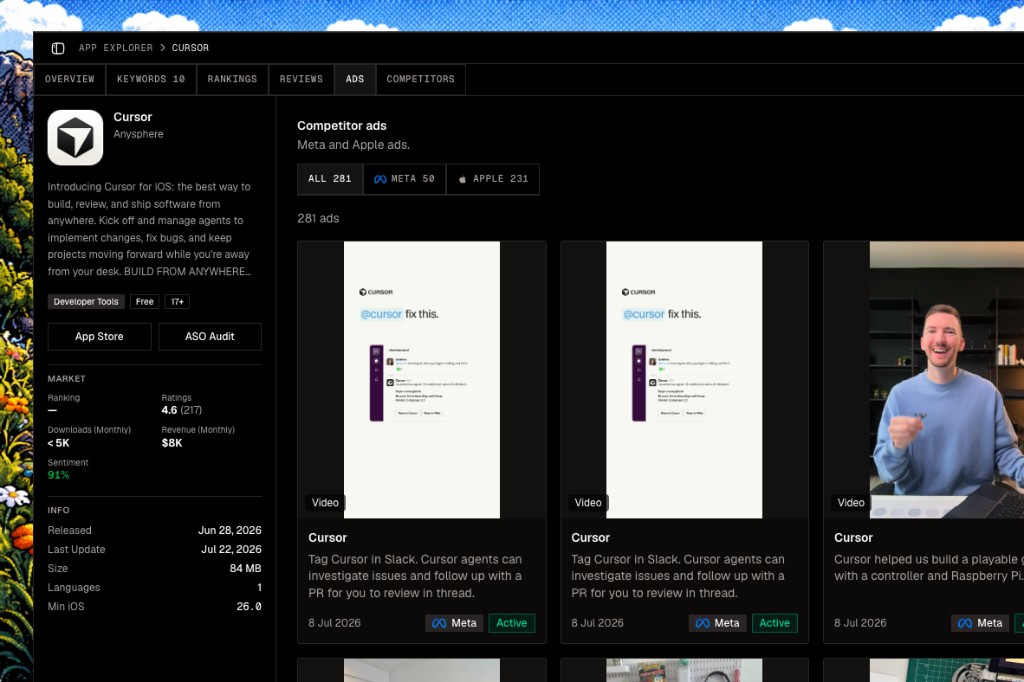Click the < 5K downloads value

coord(58,443)
